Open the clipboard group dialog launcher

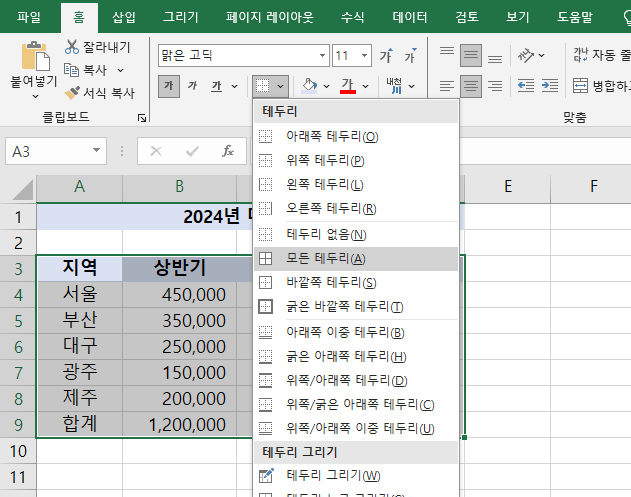pos(142,118)
